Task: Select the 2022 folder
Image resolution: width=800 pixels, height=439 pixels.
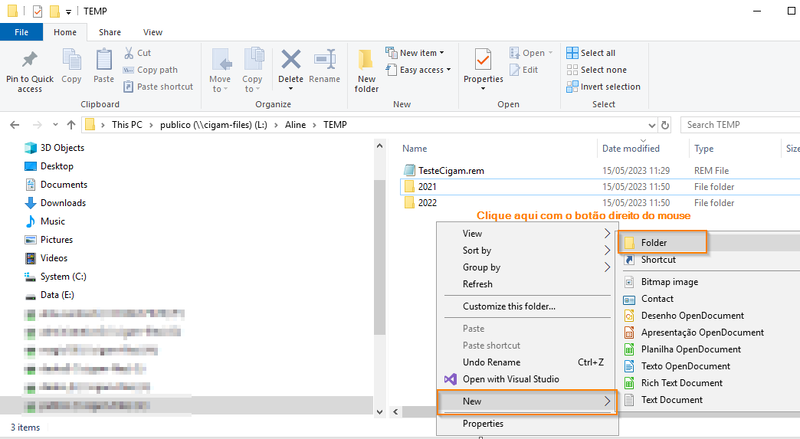Action: [x=420, y=203]
